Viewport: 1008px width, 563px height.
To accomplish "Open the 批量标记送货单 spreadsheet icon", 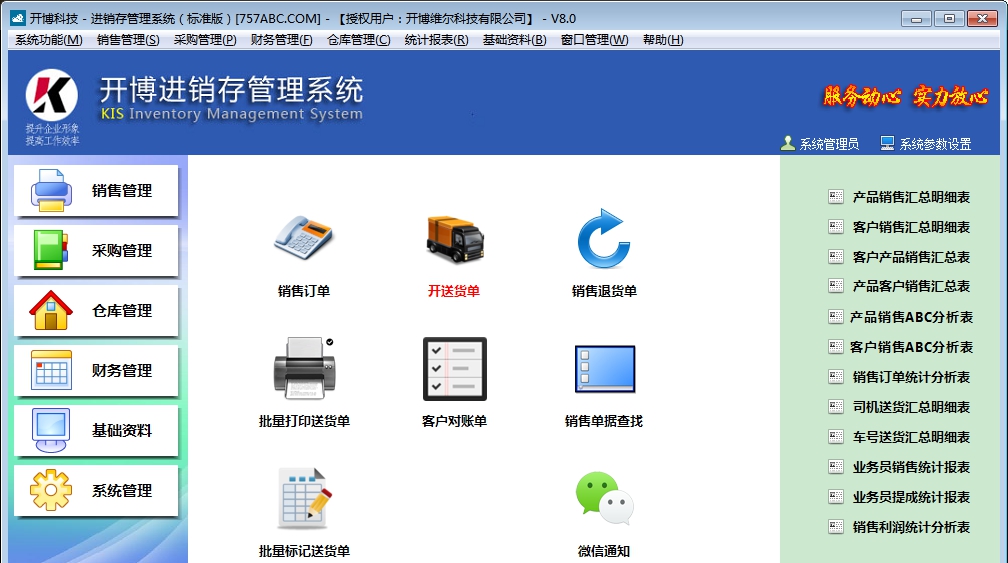I will [x=305, y=499].
